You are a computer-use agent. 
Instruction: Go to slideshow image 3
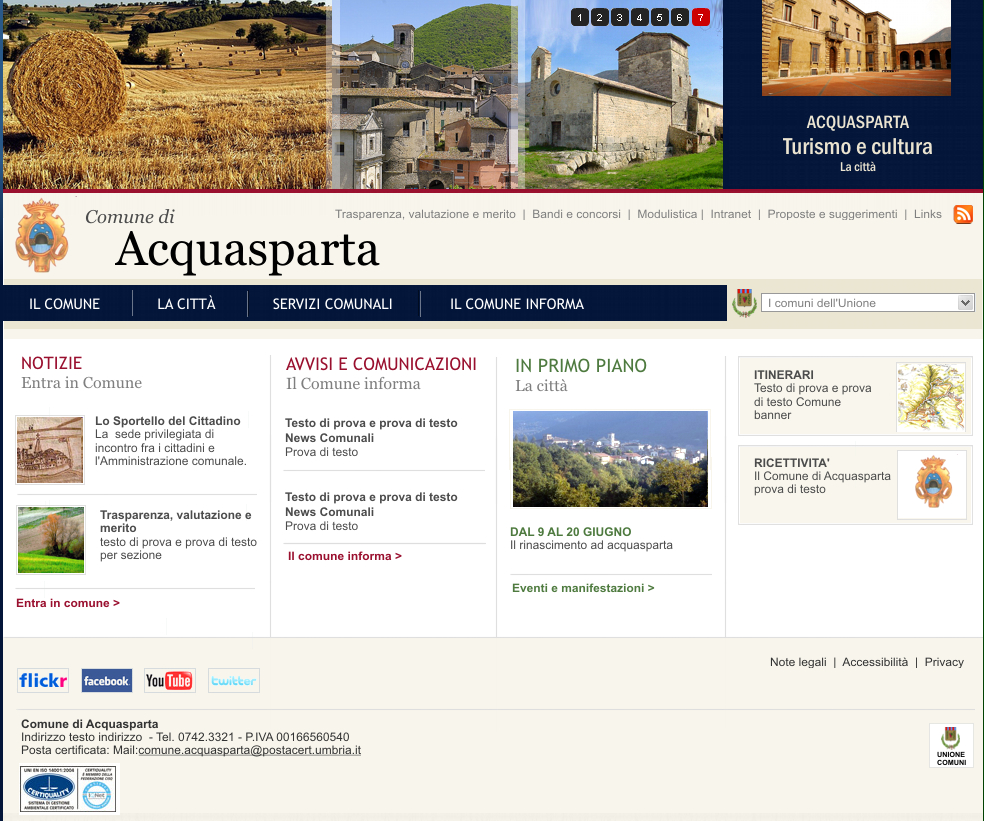[x=619, y=18]
